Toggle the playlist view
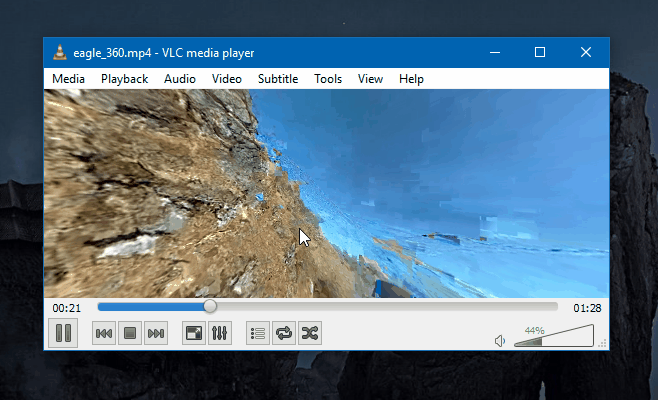The height and width of the screenshot is (400, 658). coord(258,333)
